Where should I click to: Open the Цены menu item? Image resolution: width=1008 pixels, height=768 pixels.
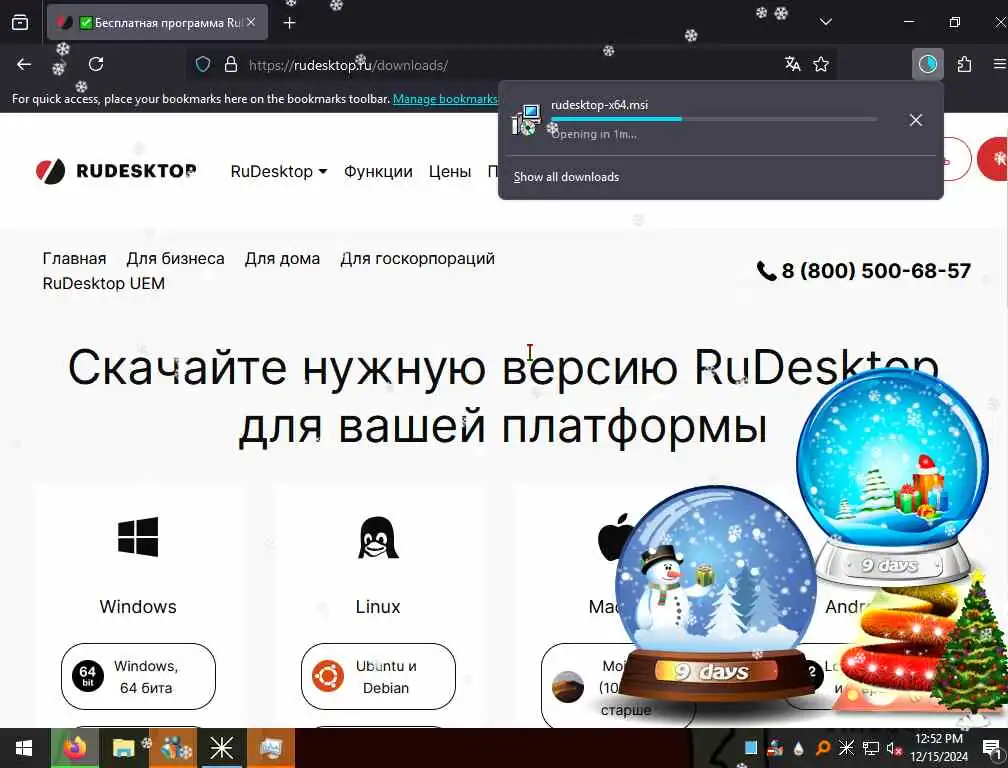pyautogui.click(x=450, y=172)
